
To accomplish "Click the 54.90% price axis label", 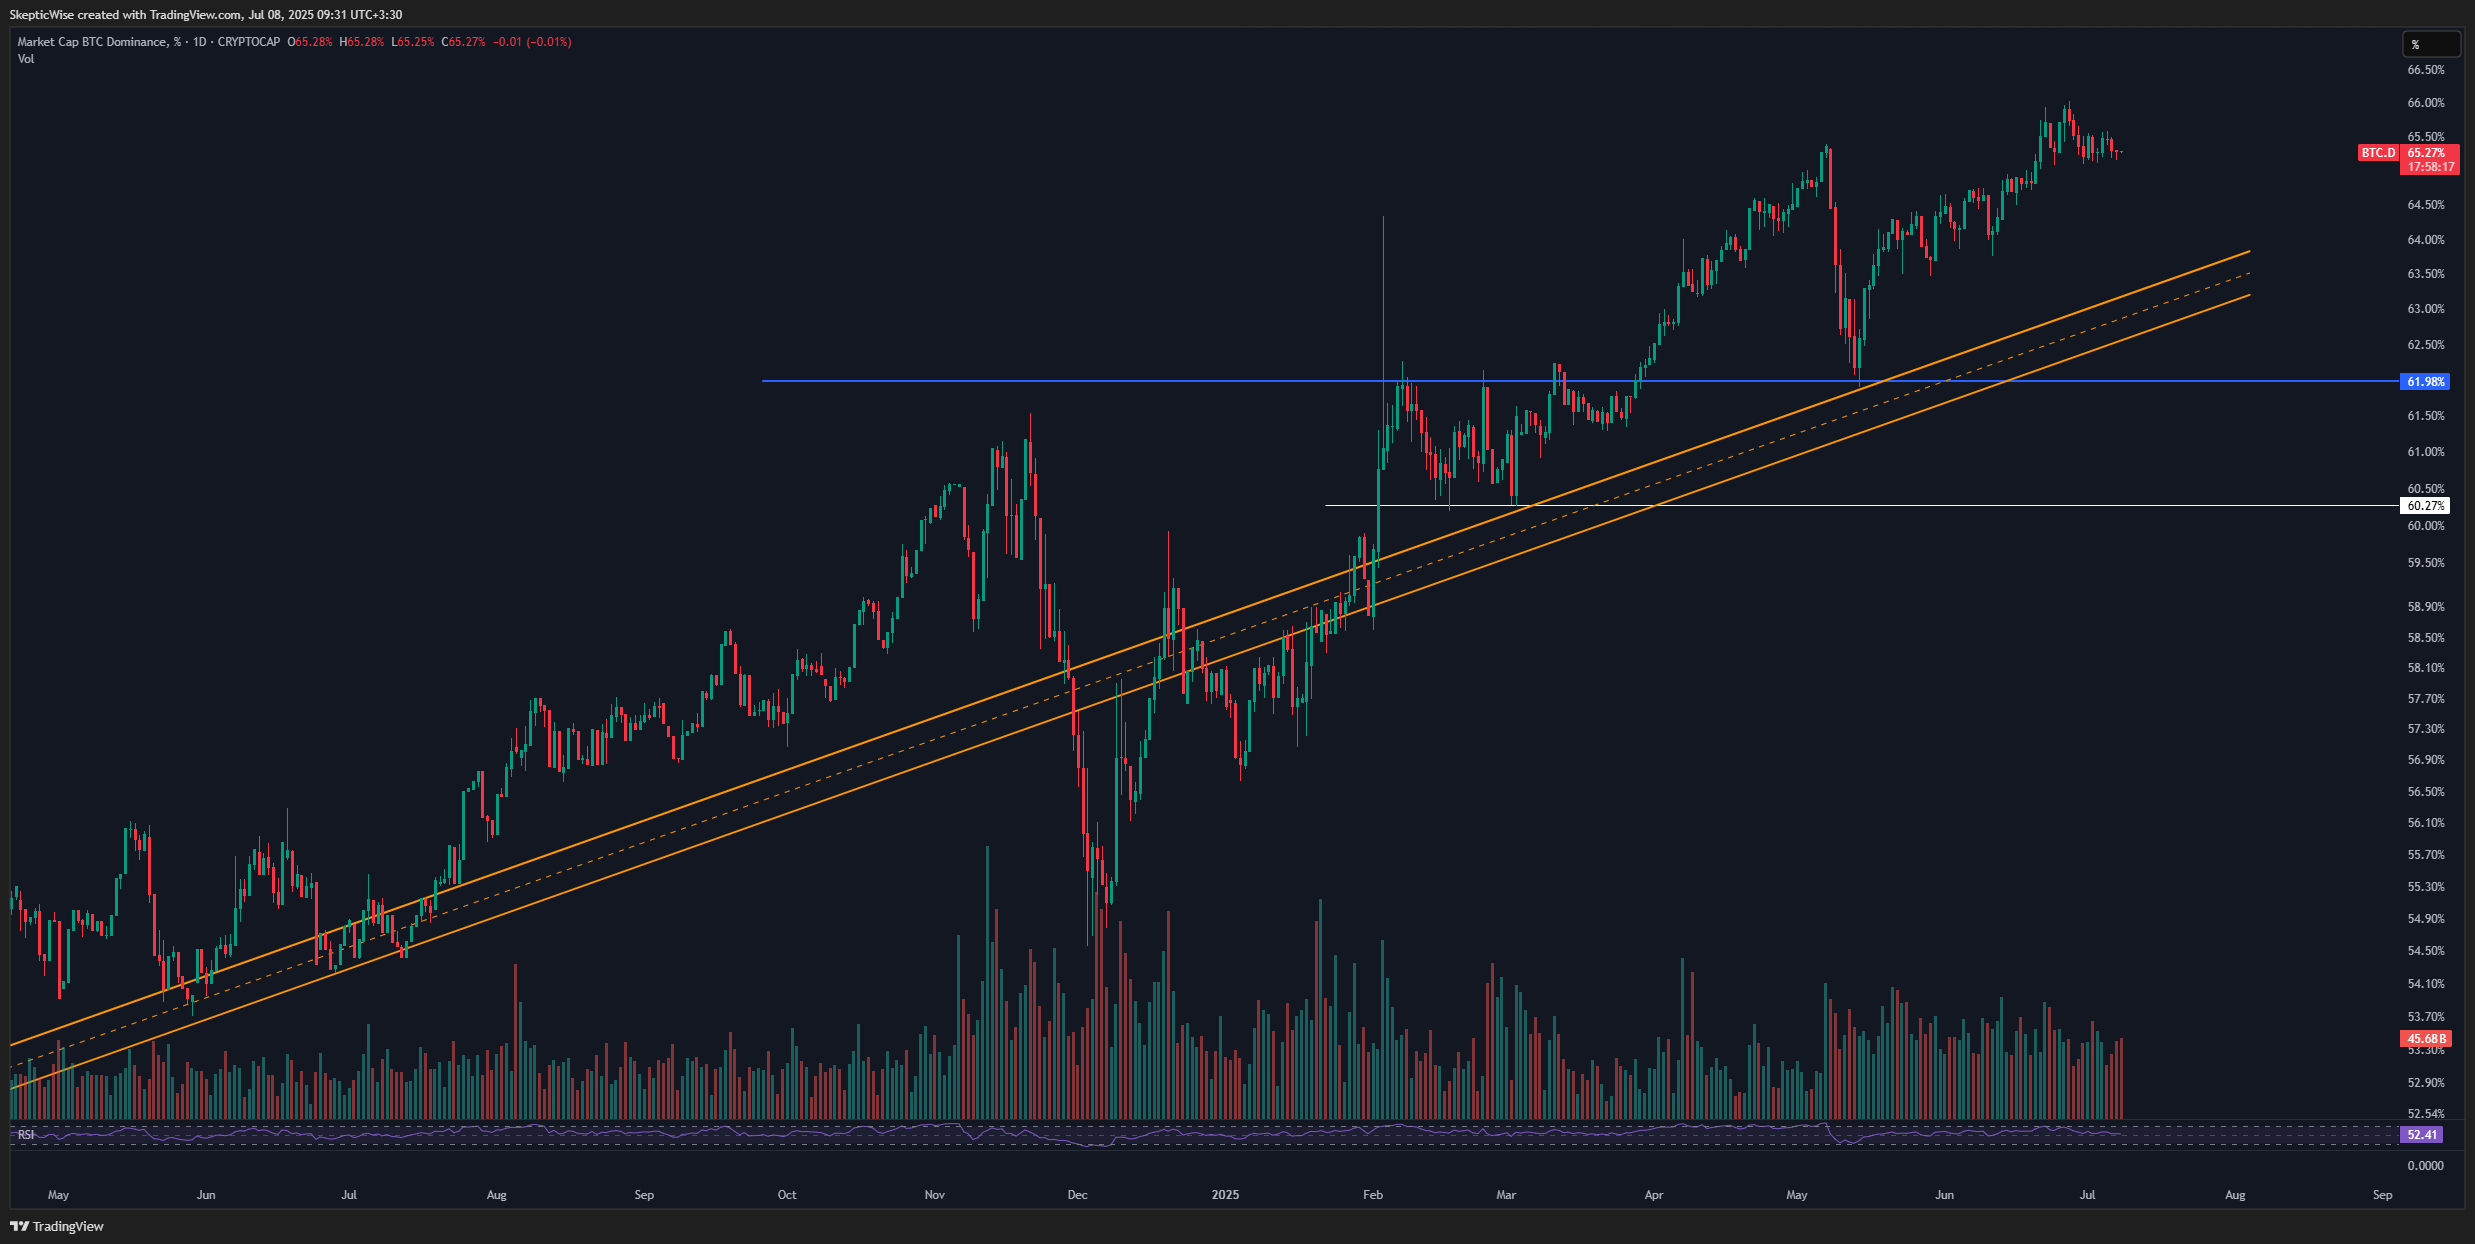I will pyautogui.click(x=2425, y=919).
